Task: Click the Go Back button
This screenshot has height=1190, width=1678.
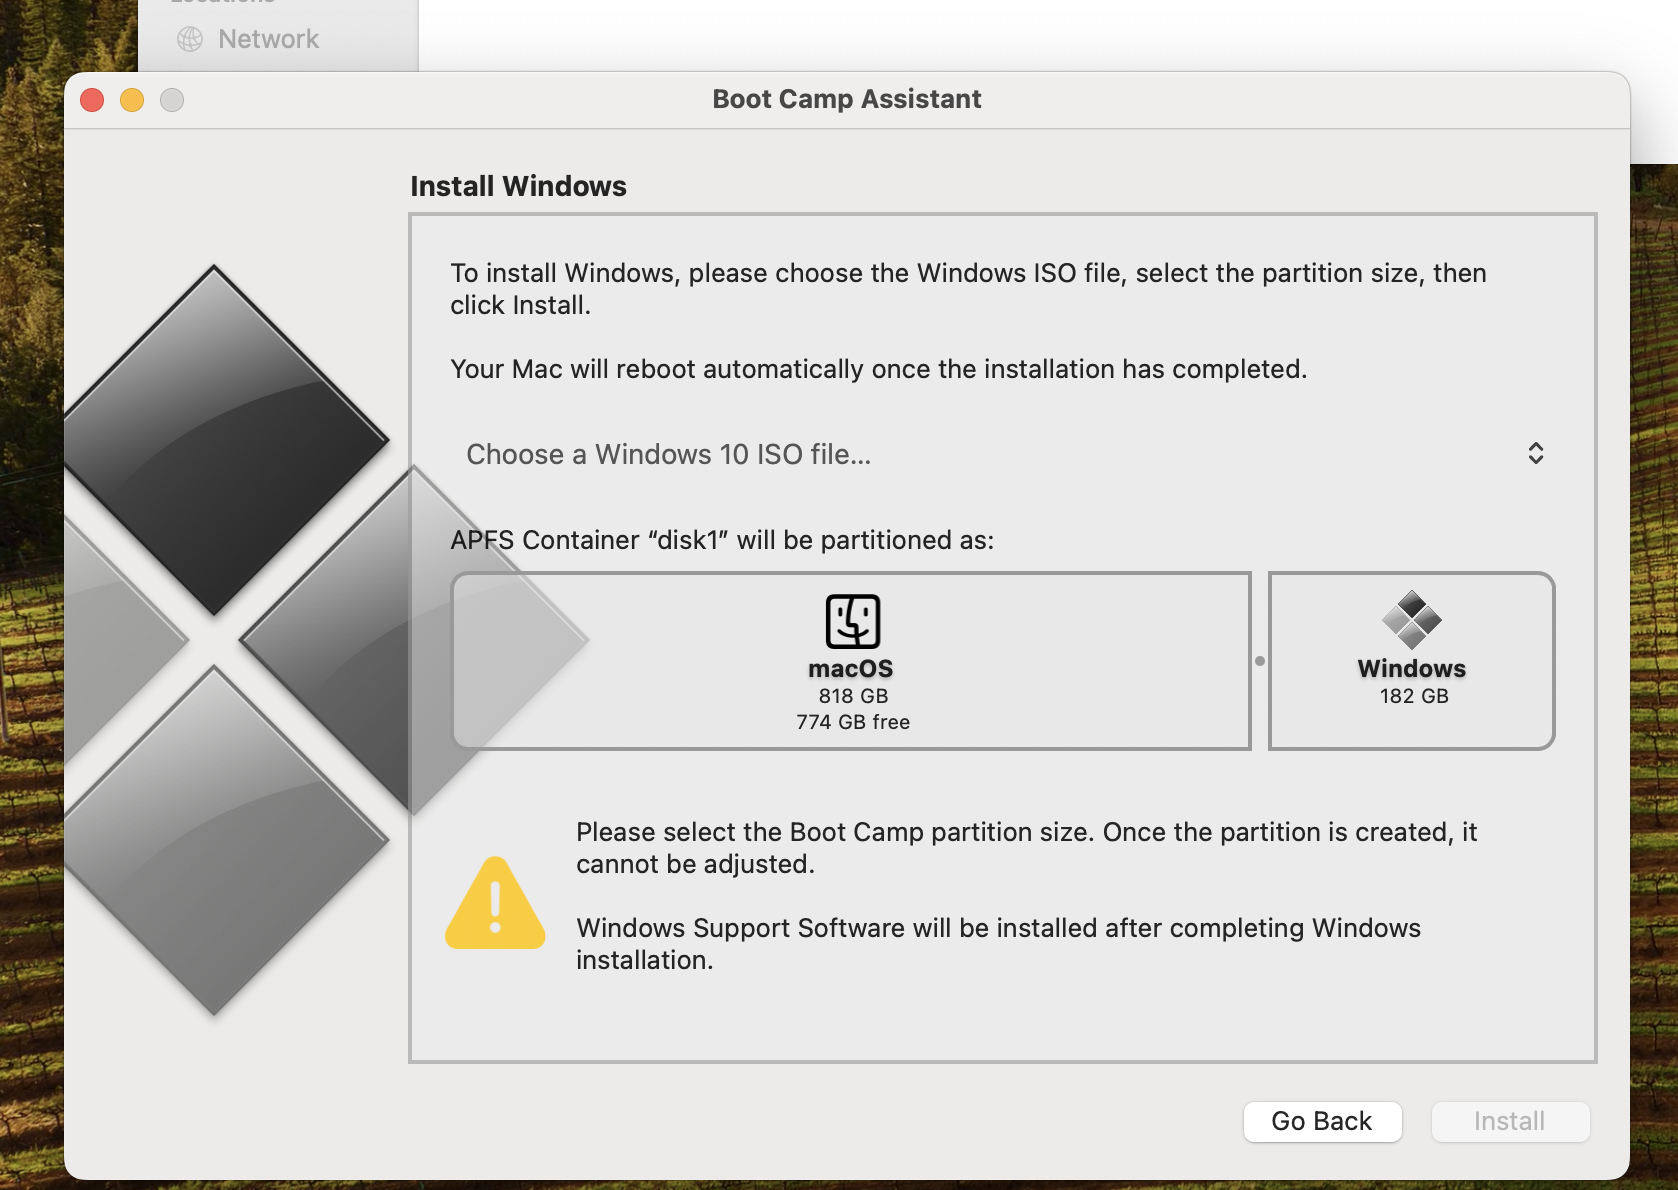Action: [x=1322, y=1121]
